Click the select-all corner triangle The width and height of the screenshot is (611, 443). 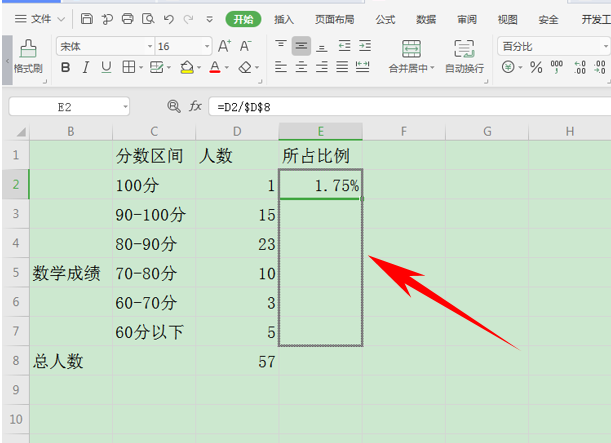(x=20, y=132)
